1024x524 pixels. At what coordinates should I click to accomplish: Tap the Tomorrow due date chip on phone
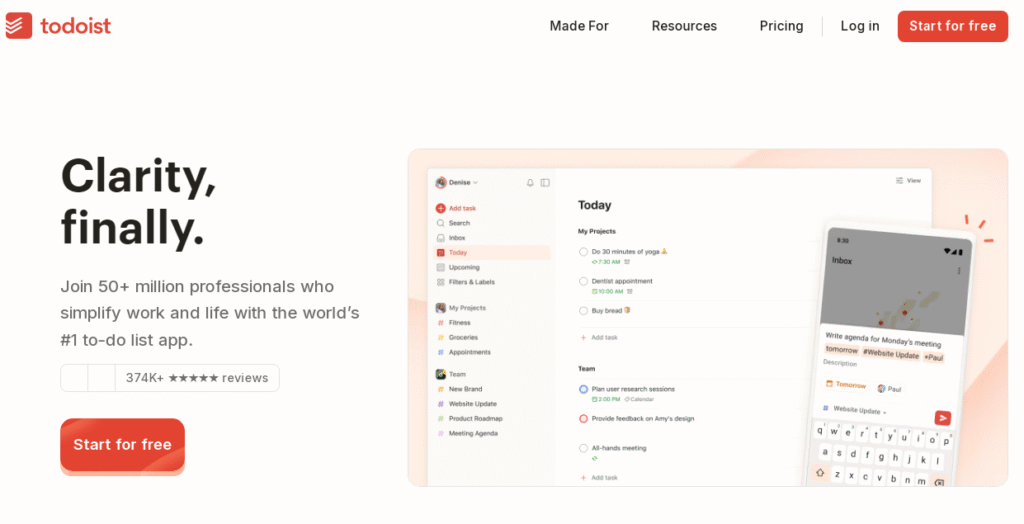tap(846, 384)
